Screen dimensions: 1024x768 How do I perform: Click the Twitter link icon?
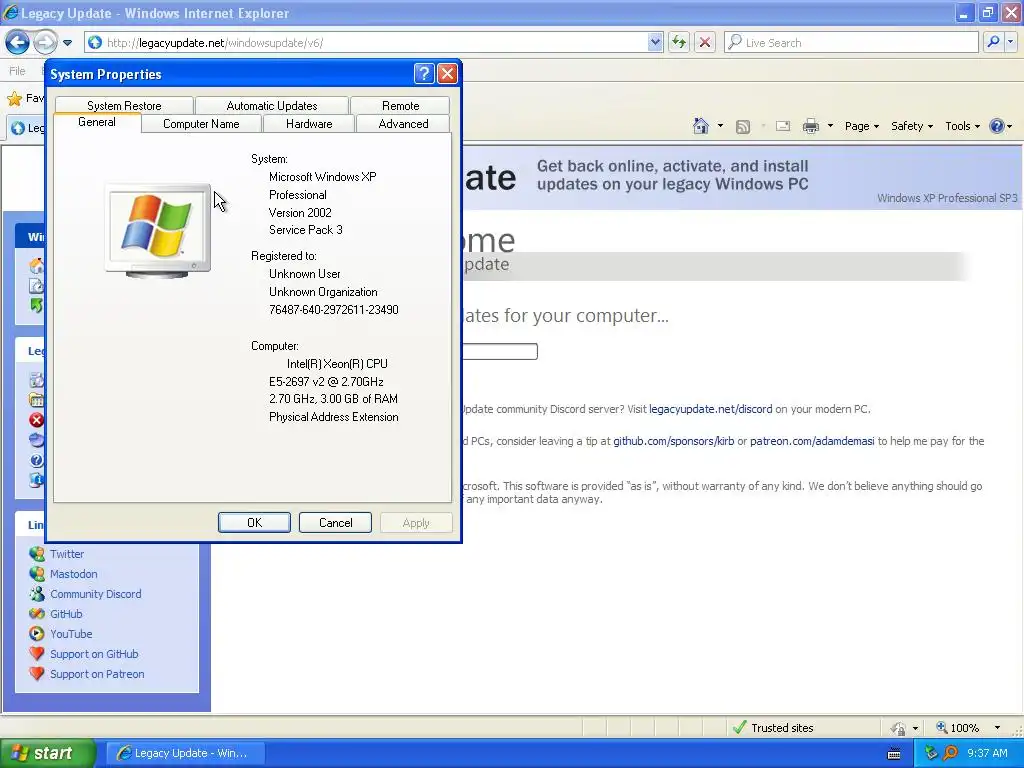[37, 554]
